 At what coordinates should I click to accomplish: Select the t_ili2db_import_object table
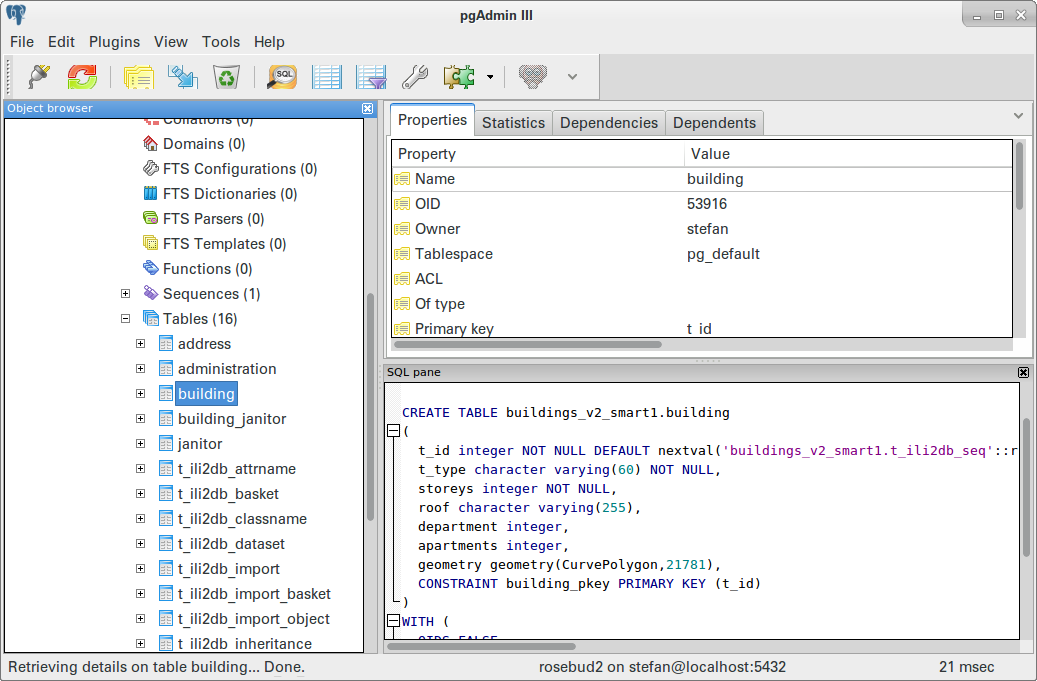tap(254, 620)
